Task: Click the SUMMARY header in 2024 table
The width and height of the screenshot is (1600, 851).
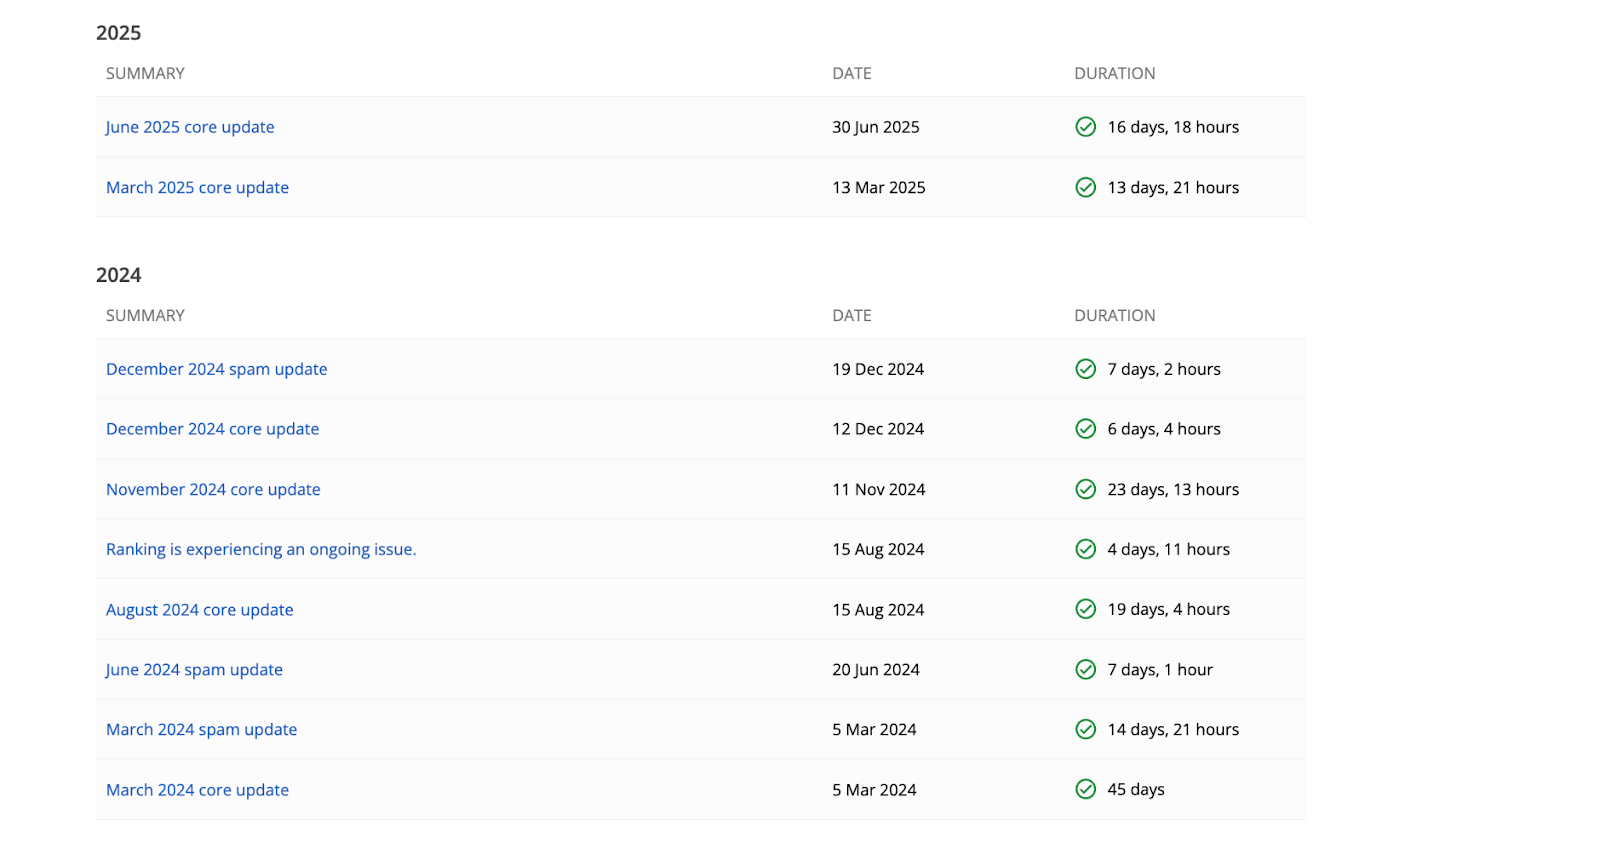Action: pyautogui.click(x=145, y=315)
